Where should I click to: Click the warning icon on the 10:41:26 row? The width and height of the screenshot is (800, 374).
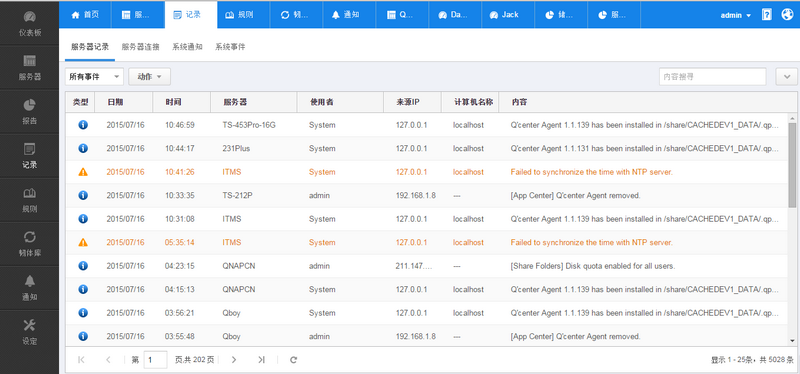click(83, 172)
